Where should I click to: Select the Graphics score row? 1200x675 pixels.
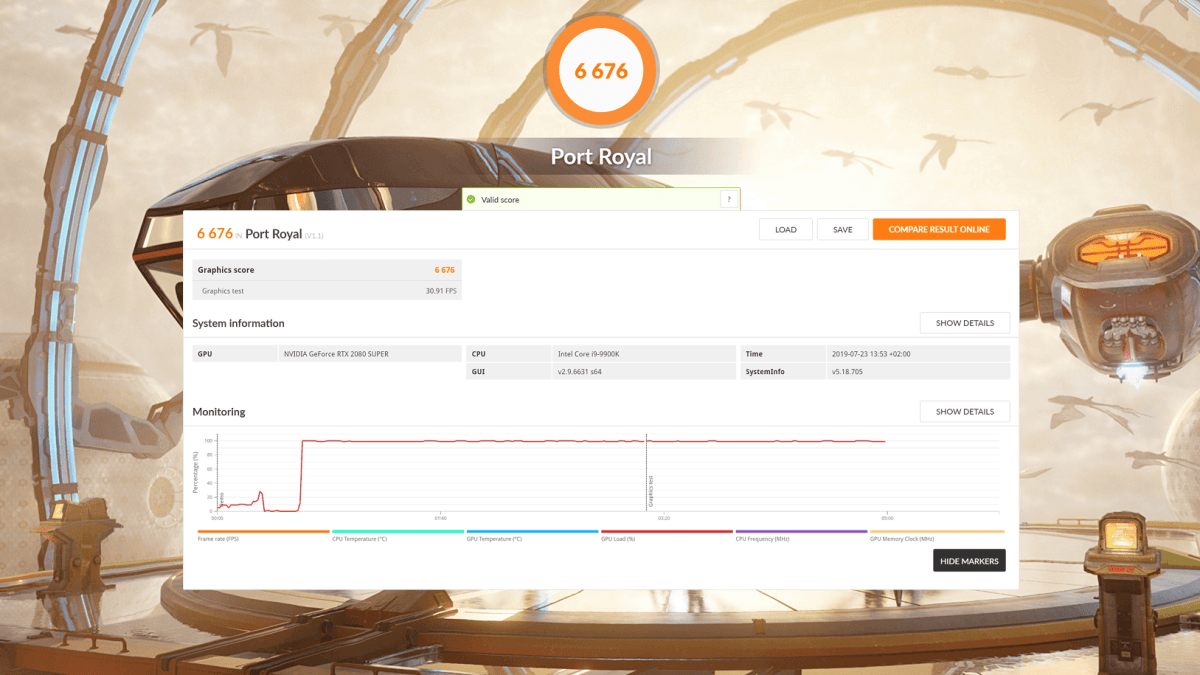[327, 270]
